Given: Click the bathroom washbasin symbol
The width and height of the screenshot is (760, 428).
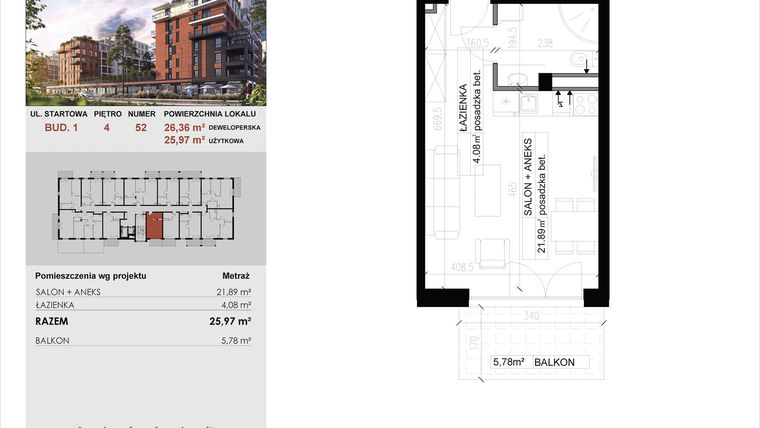Looking at the screenshot, I should click(x=520, y=80).
